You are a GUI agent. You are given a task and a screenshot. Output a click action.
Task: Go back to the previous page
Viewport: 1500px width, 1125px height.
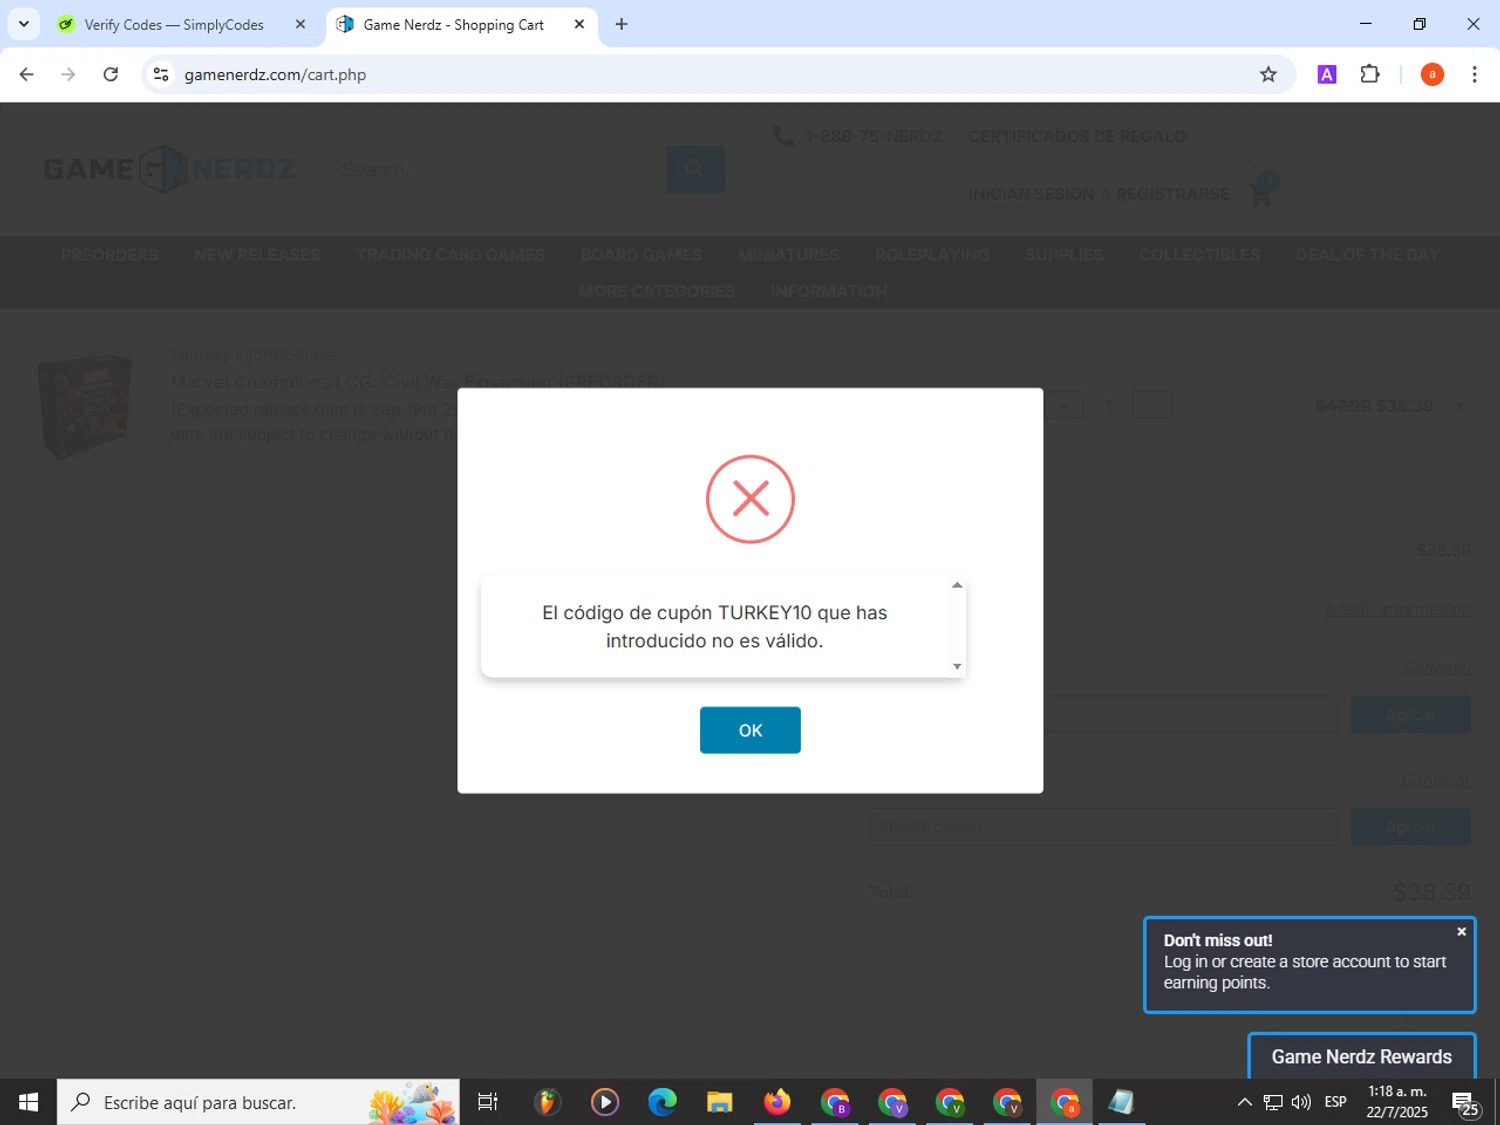pos(27,74)
